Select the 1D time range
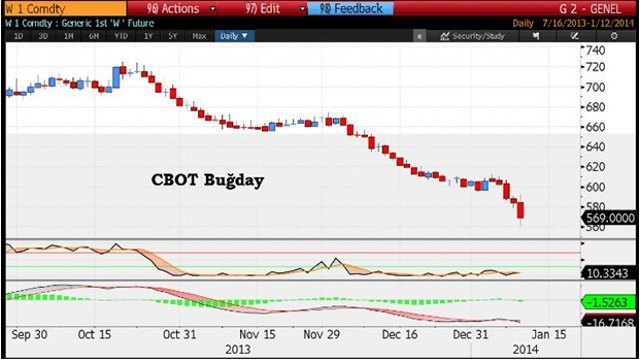Screen dimensions: 640x362 (x=18, y=36)
